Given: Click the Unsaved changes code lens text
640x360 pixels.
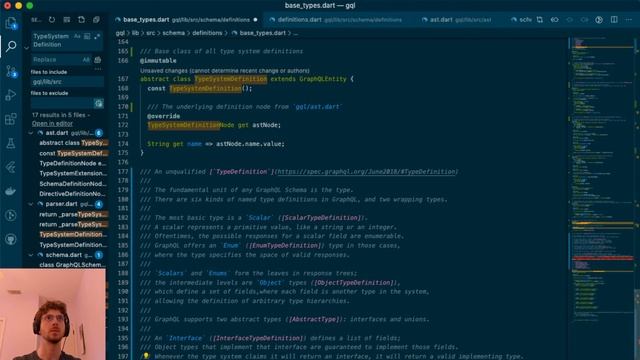Looking at the screenshot, I should point(224,71).
